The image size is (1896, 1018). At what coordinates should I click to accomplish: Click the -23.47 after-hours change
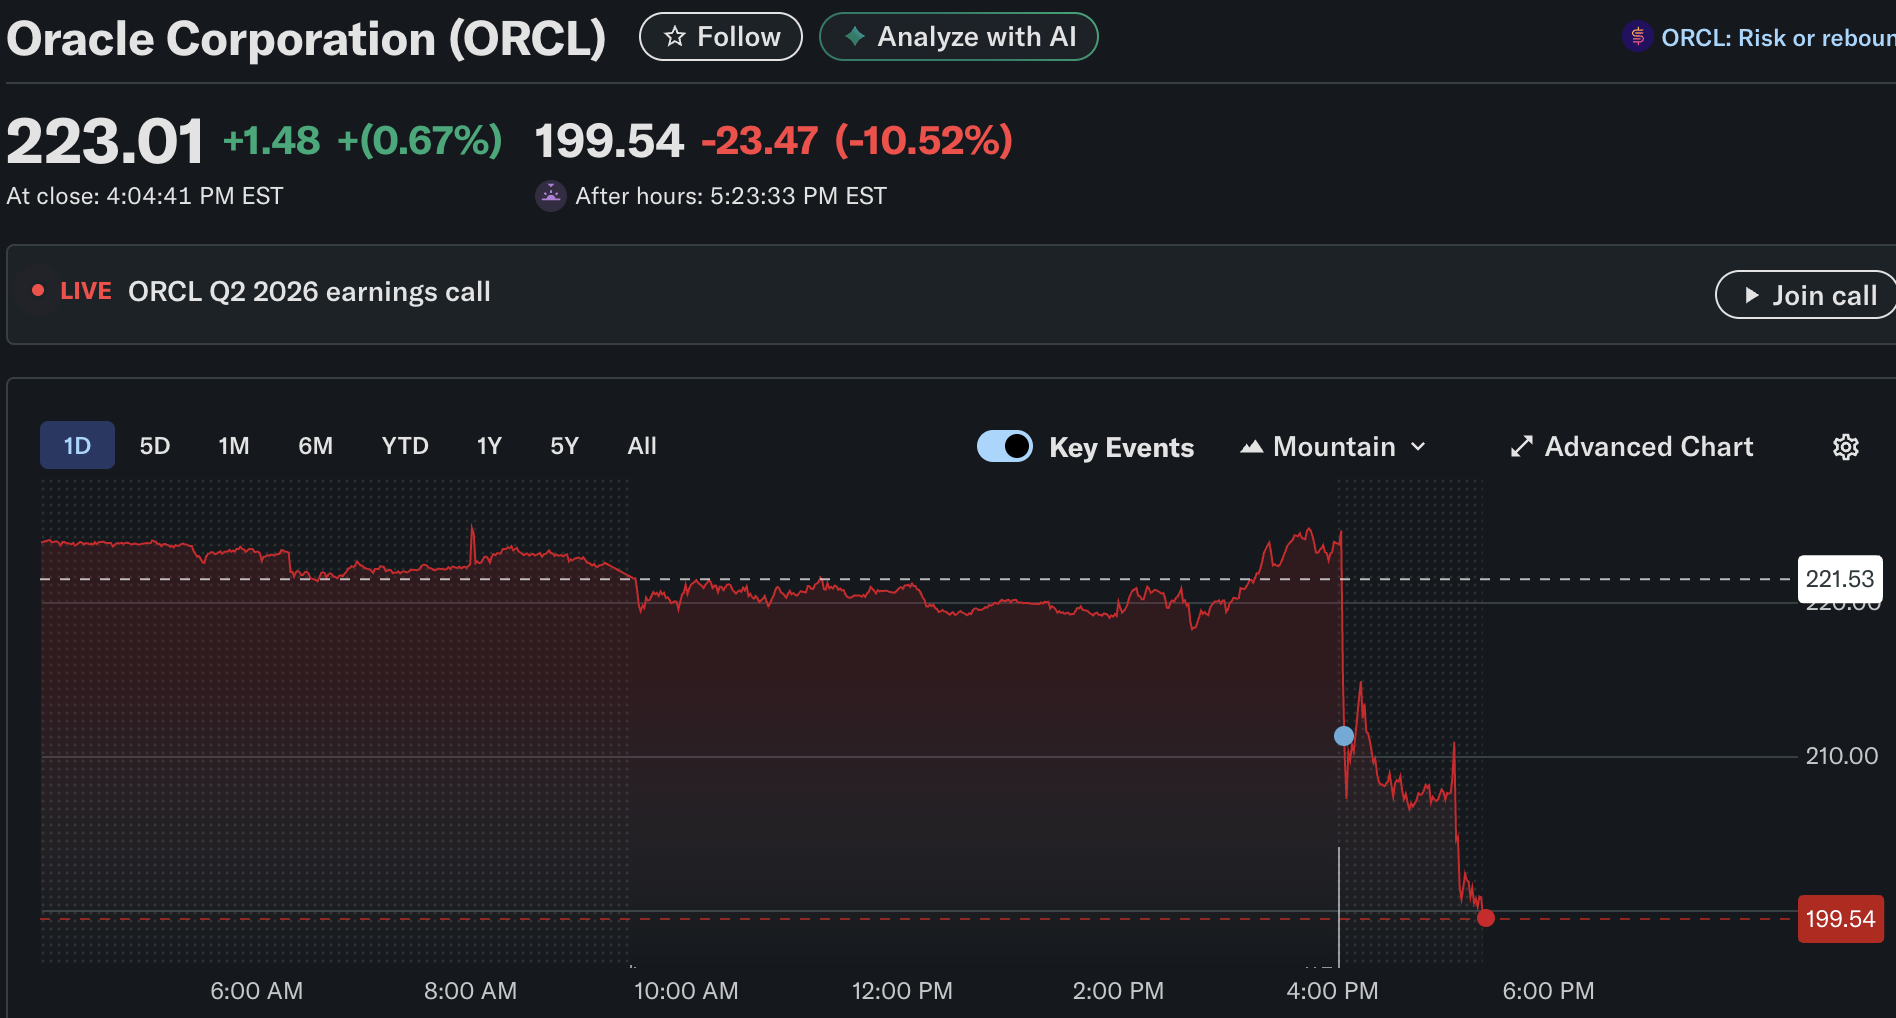[x=760, y=141]
